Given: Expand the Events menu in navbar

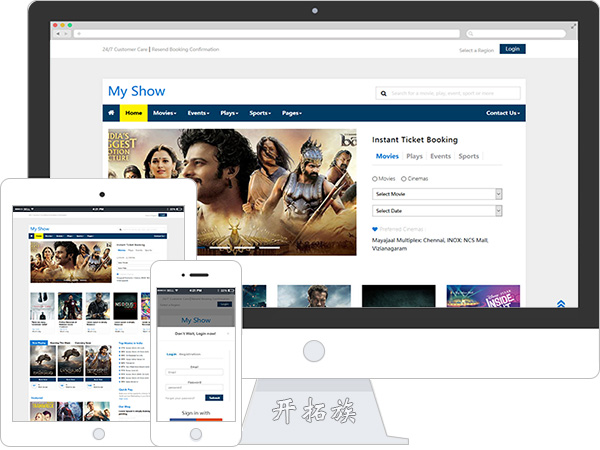Looking at the screenshot, I should tap(198, 113).
